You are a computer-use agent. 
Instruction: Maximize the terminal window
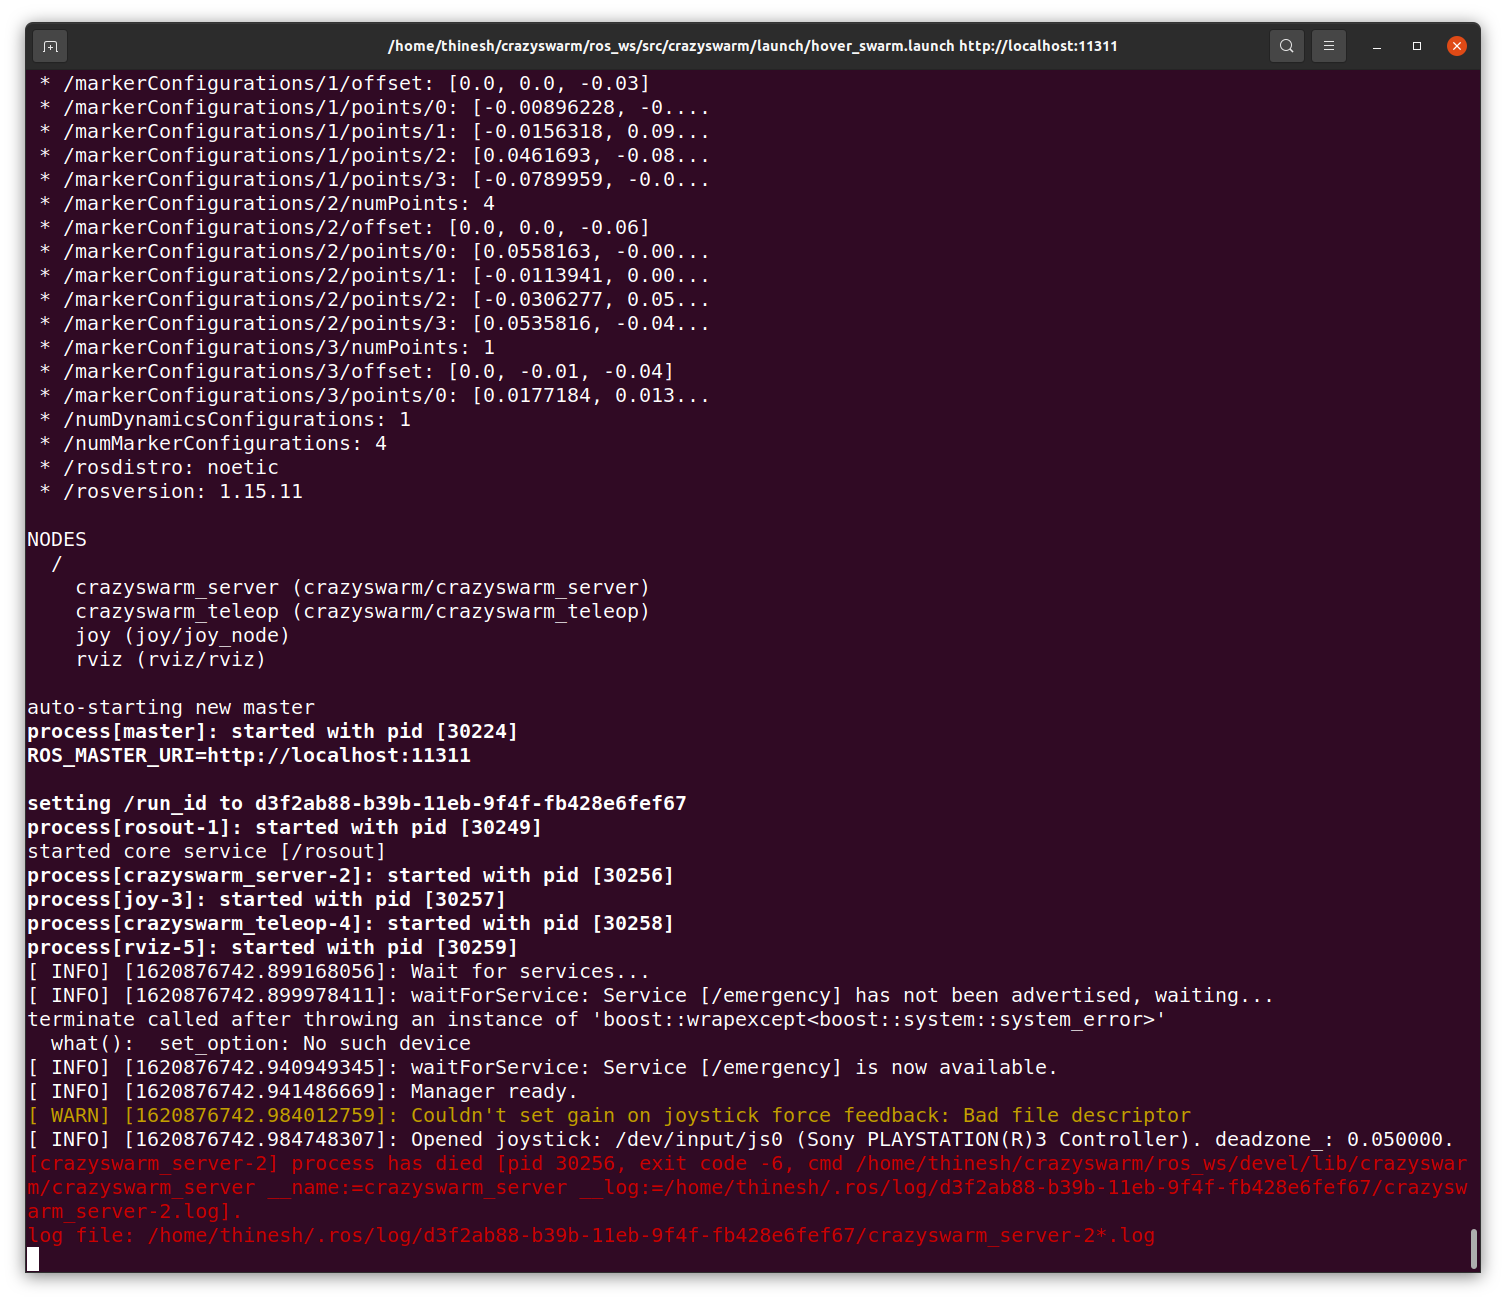click(1417, 46)
